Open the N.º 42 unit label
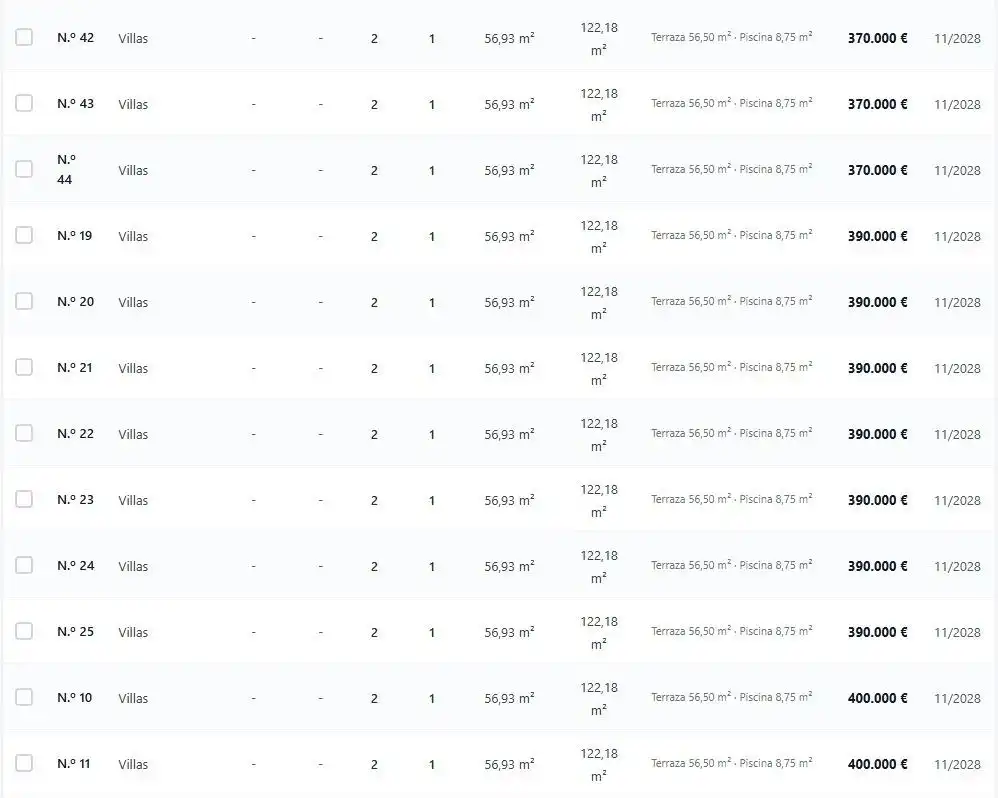Image resolution: width=998 pixels, height=798 pixels. click(x=76, y=38)
